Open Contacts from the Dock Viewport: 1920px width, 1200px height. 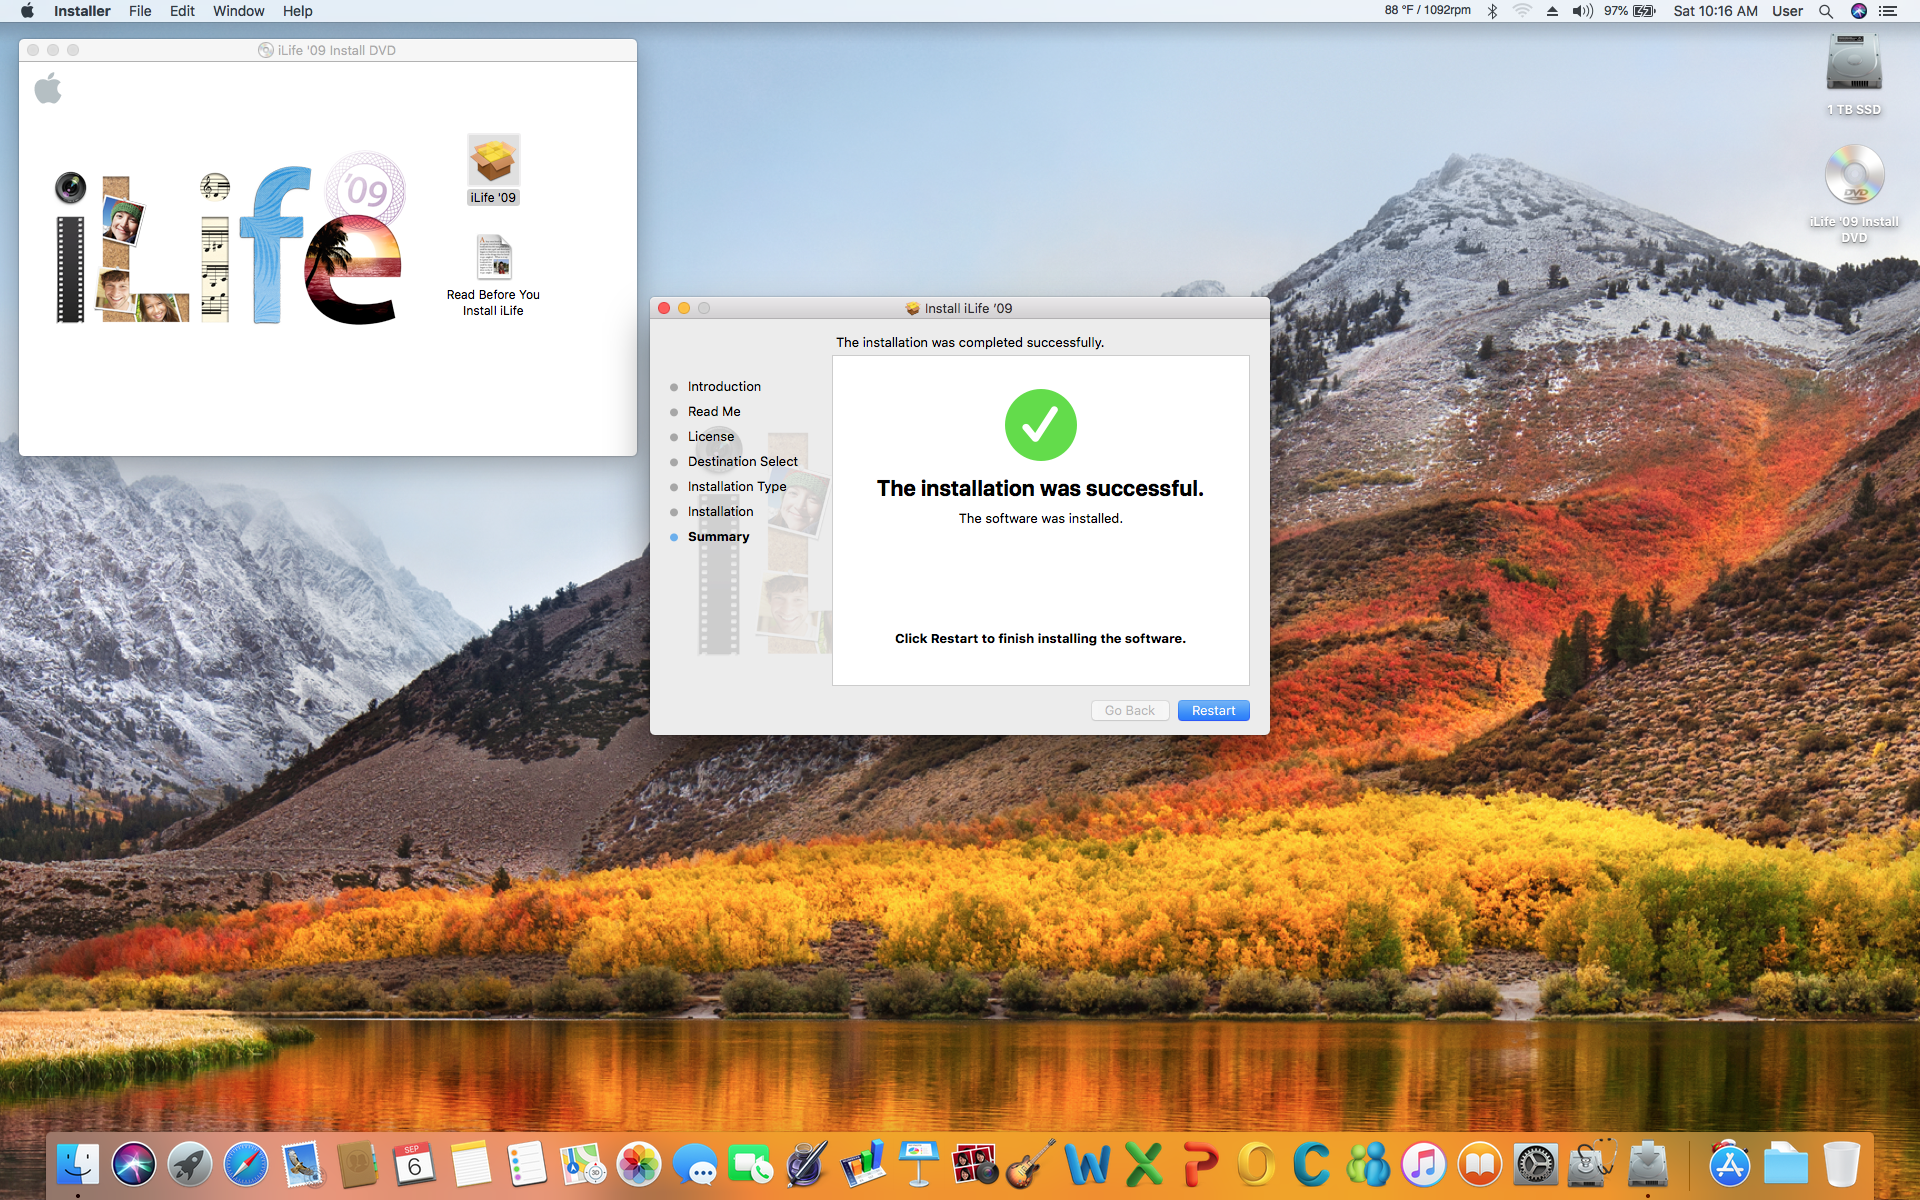(358, 1164)
